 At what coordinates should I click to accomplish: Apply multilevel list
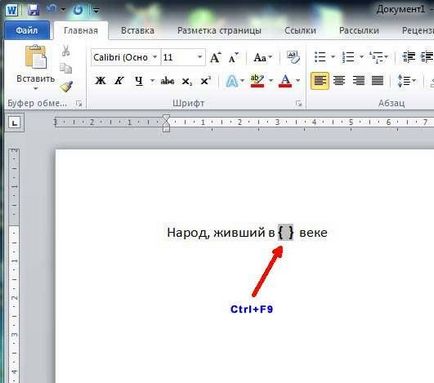[377, 57]
